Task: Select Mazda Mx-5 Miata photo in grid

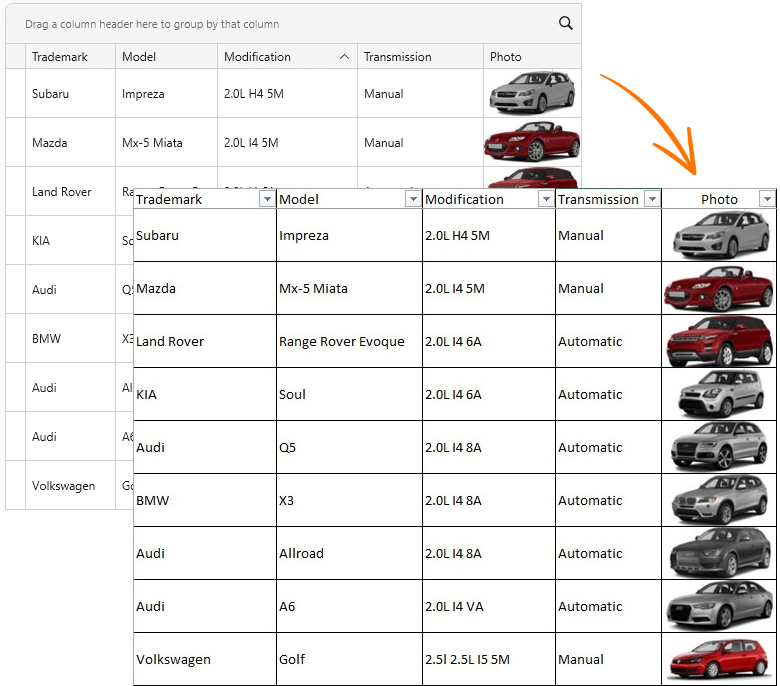Action: click(x=532, y=142)
